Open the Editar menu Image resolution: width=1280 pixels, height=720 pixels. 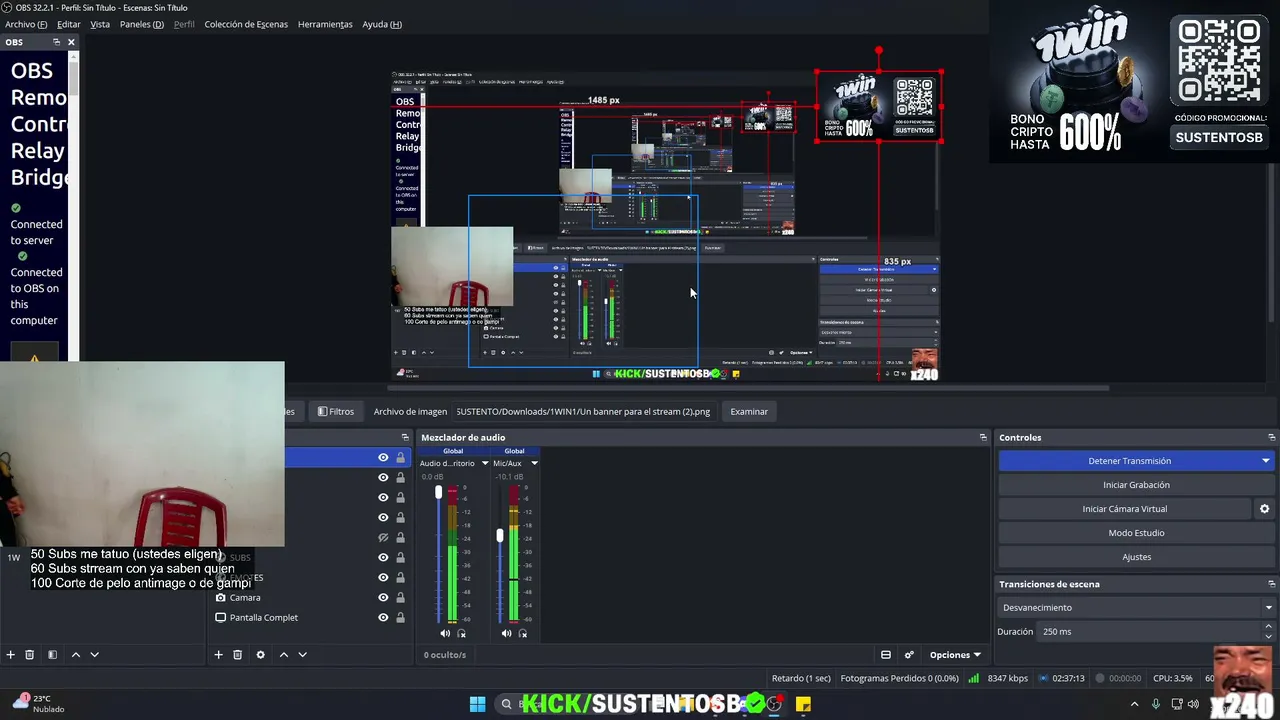click(69, 24)
